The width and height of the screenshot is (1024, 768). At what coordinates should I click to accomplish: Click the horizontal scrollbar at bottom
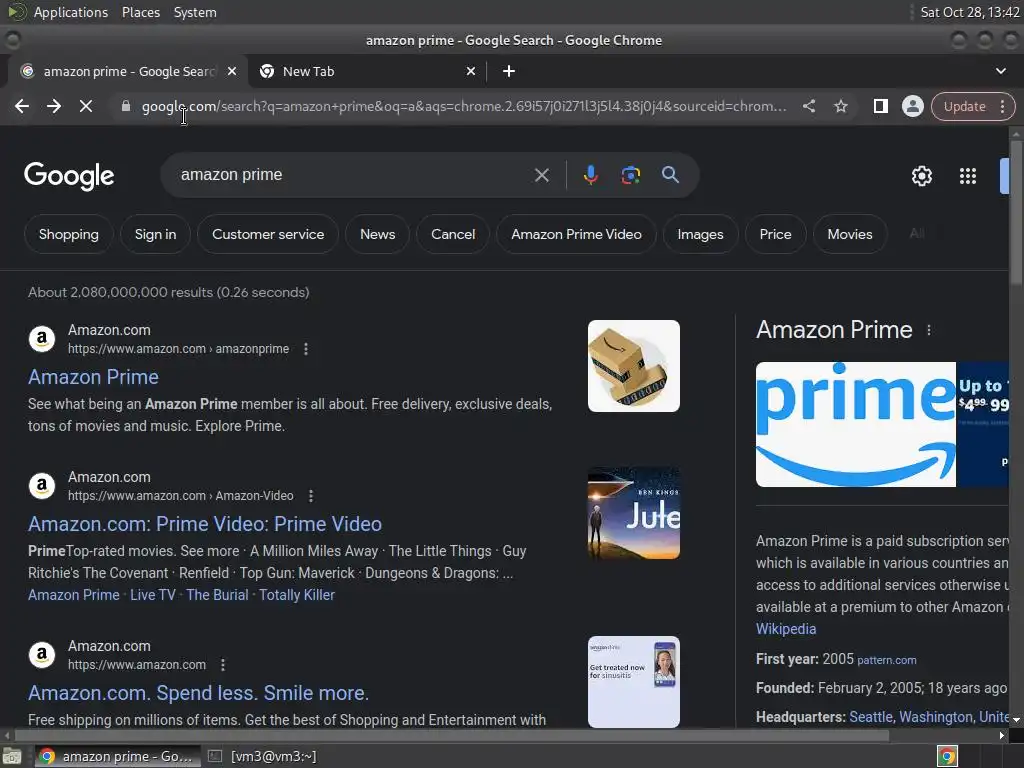(x=451, y=735)
